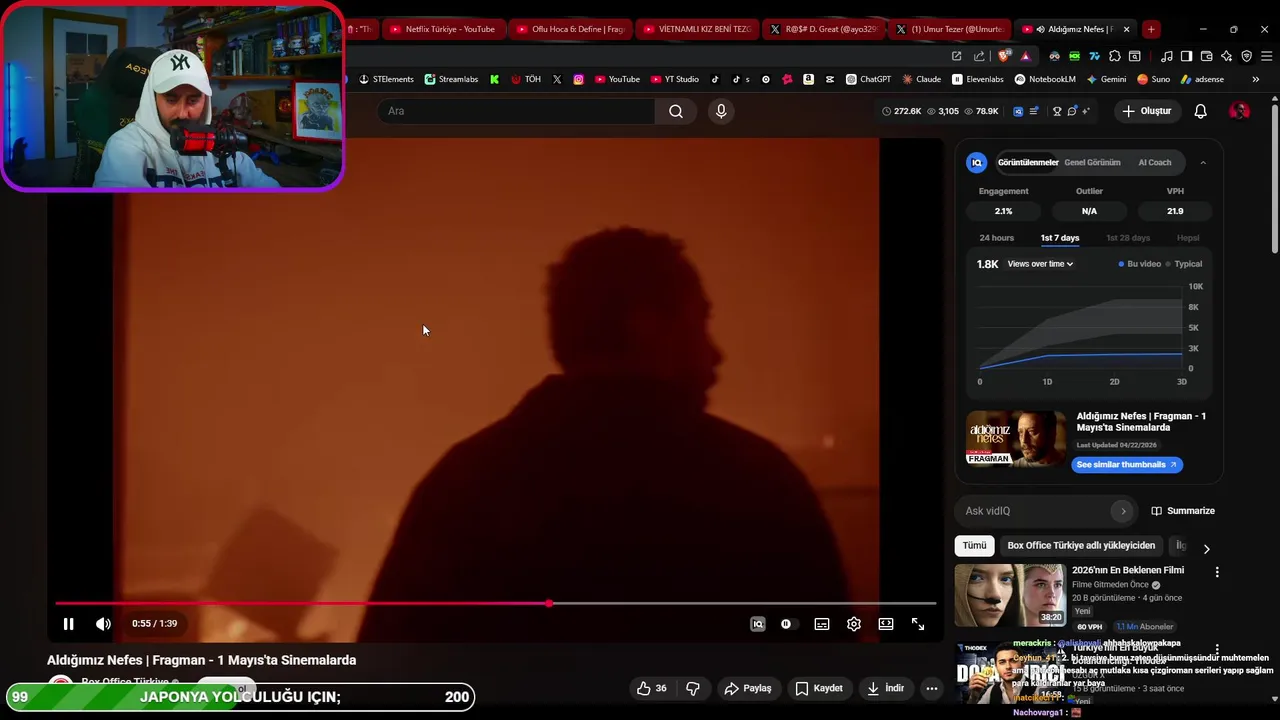This screenshot has height=720, width=1280.
Task: Like the video with the thumbs up button
Action: [652, 688]
